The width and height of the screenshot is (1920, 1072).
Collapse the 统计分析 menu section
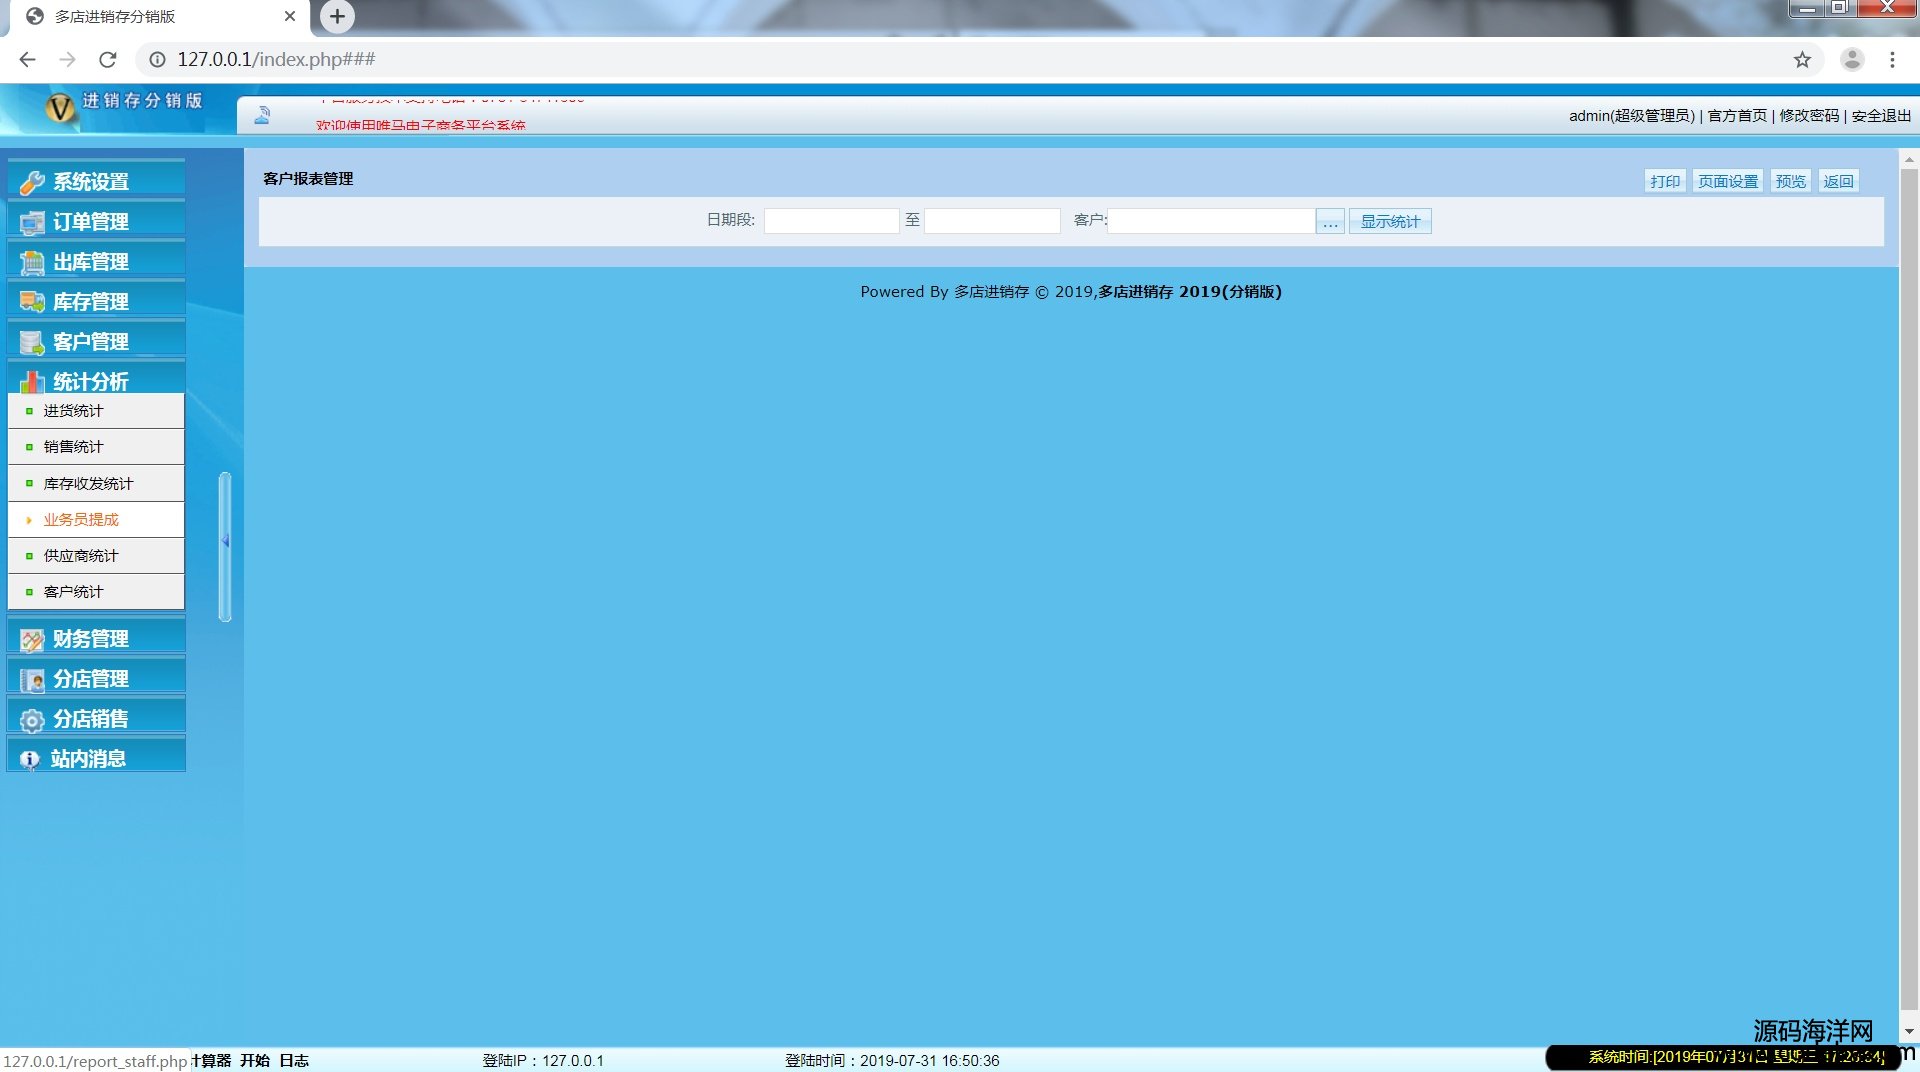90,381
